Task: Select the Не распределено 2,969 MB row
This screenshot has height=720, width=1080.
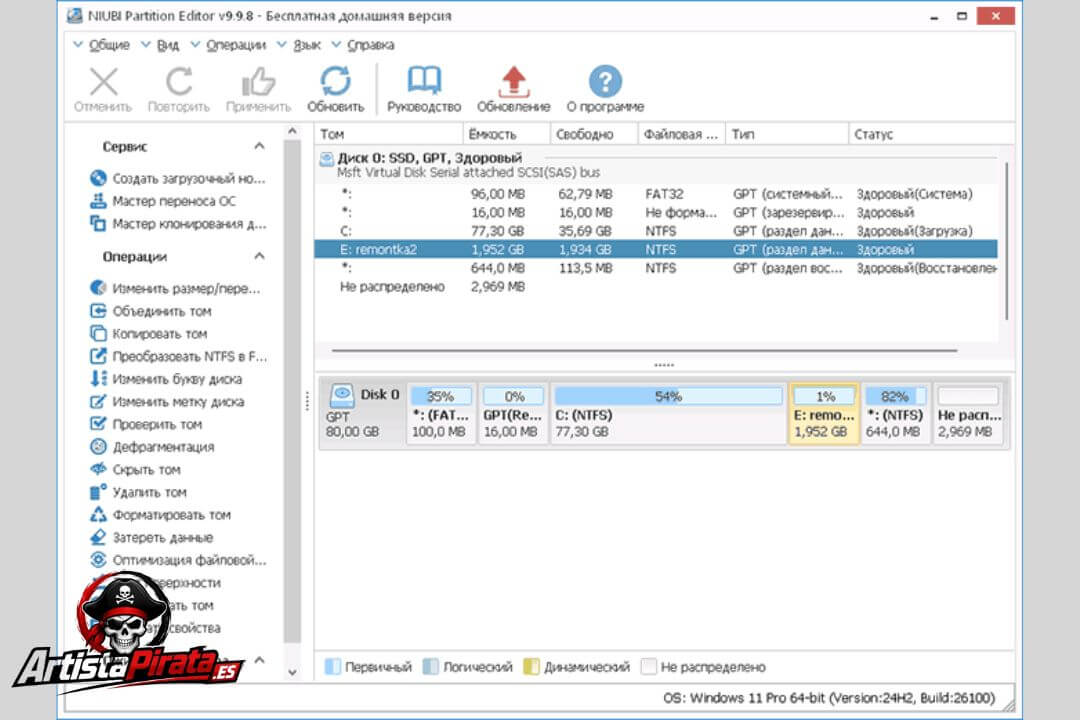Action: 656,287
